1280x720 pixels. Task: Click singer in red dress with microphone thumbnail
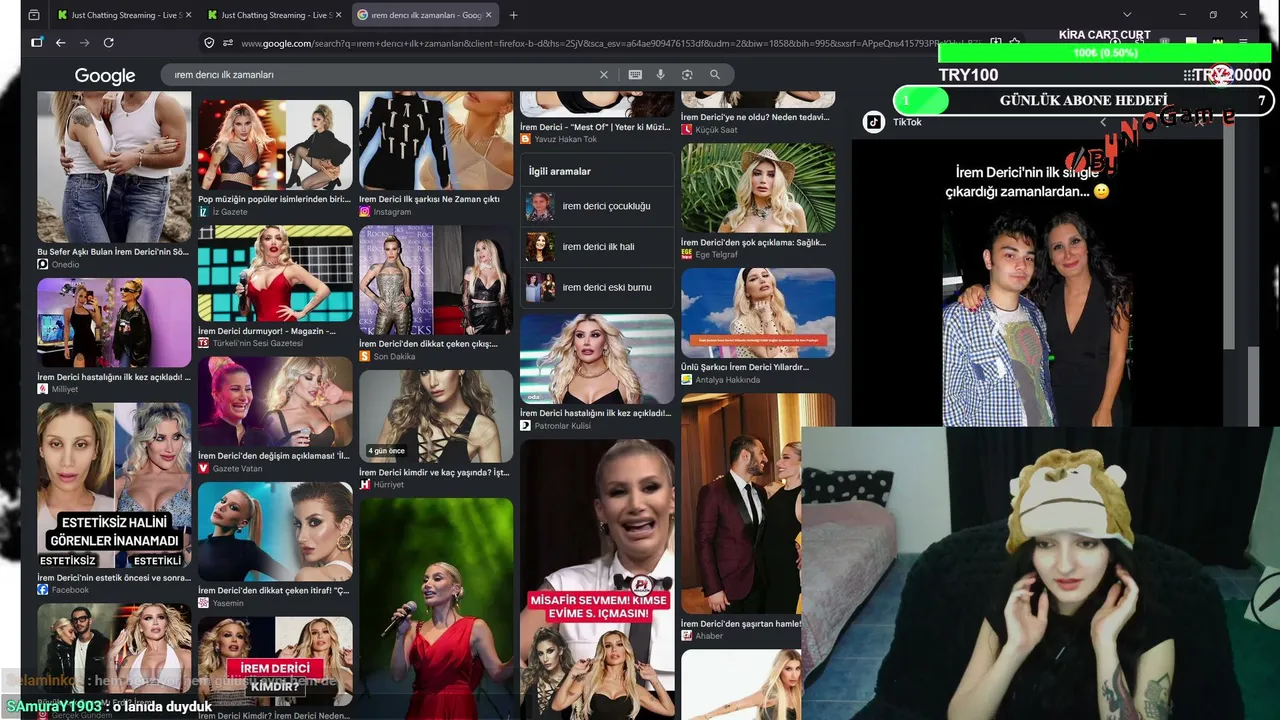click(x=436, y=608)
